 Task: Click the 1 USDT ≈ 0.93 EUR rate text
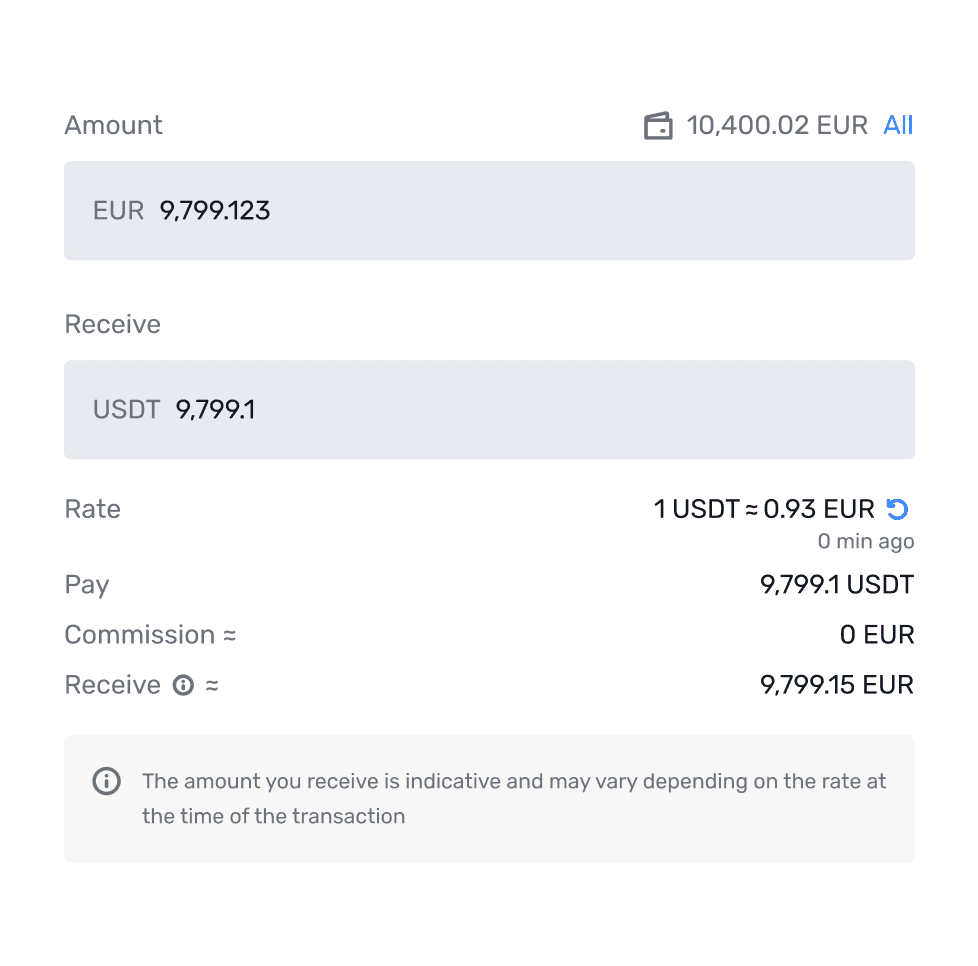[x=765, y=509]
